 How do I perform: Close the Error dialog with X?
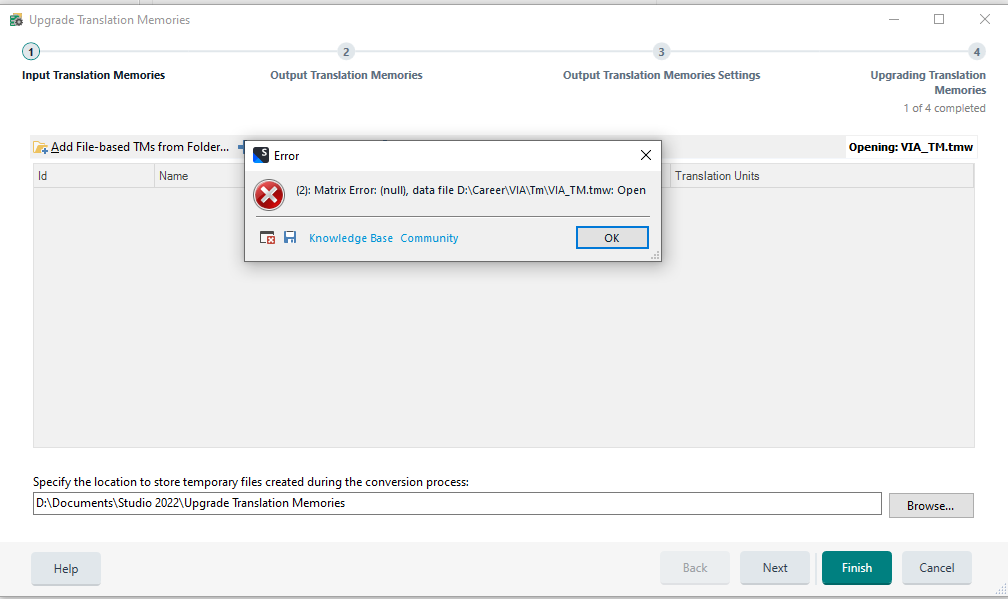click(x=645, y=155)
